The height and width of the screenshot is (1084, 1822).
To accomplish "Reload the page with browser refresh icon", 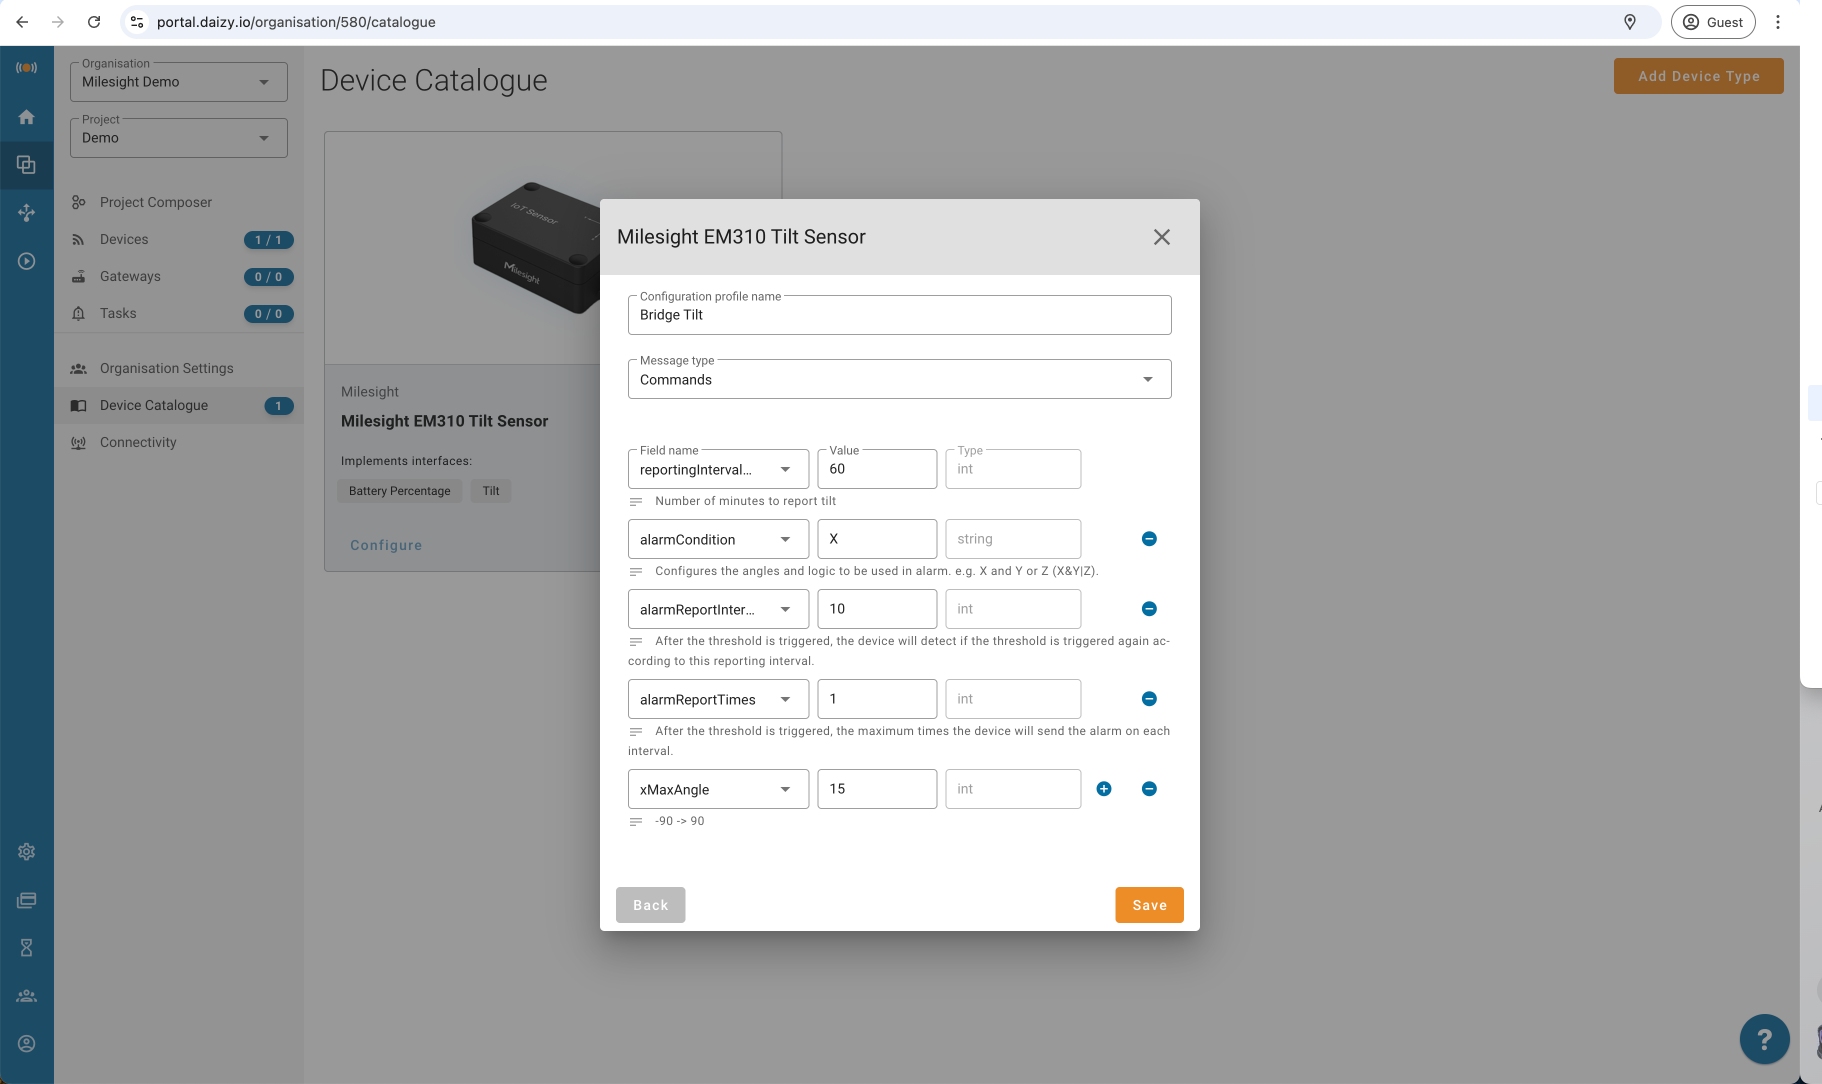I will (x=94, y=22).
